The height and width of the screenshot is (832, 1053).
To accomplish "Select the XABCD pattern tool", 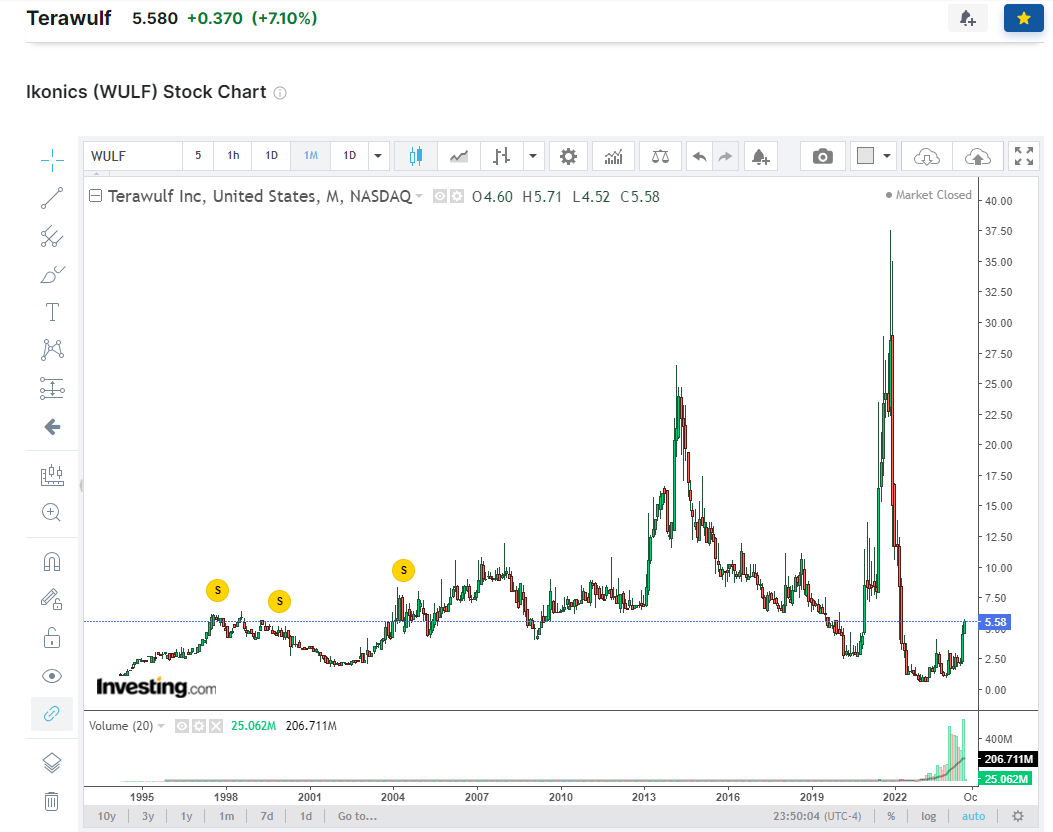I will [x=52, y=350].
